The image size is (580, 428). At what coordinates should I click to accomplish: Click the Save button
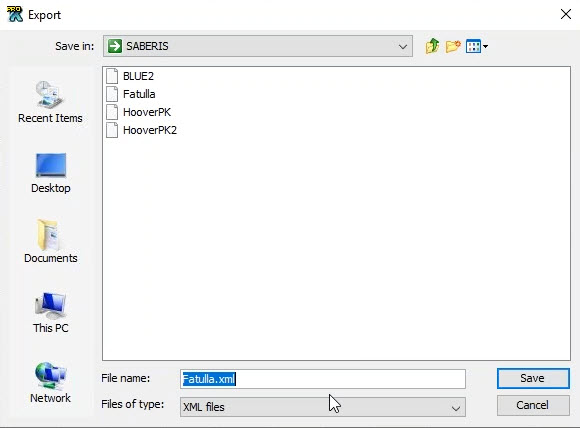533,378
